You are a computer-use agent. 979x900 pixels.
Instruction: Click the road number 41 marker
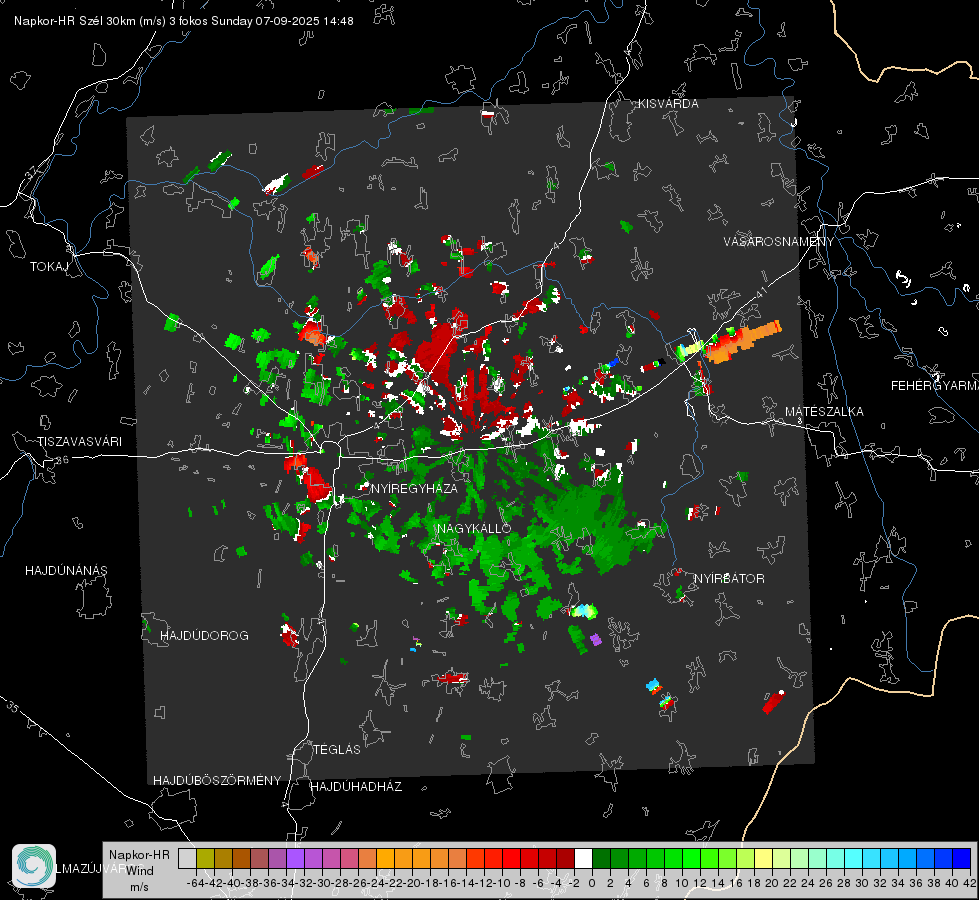(760, 293)
